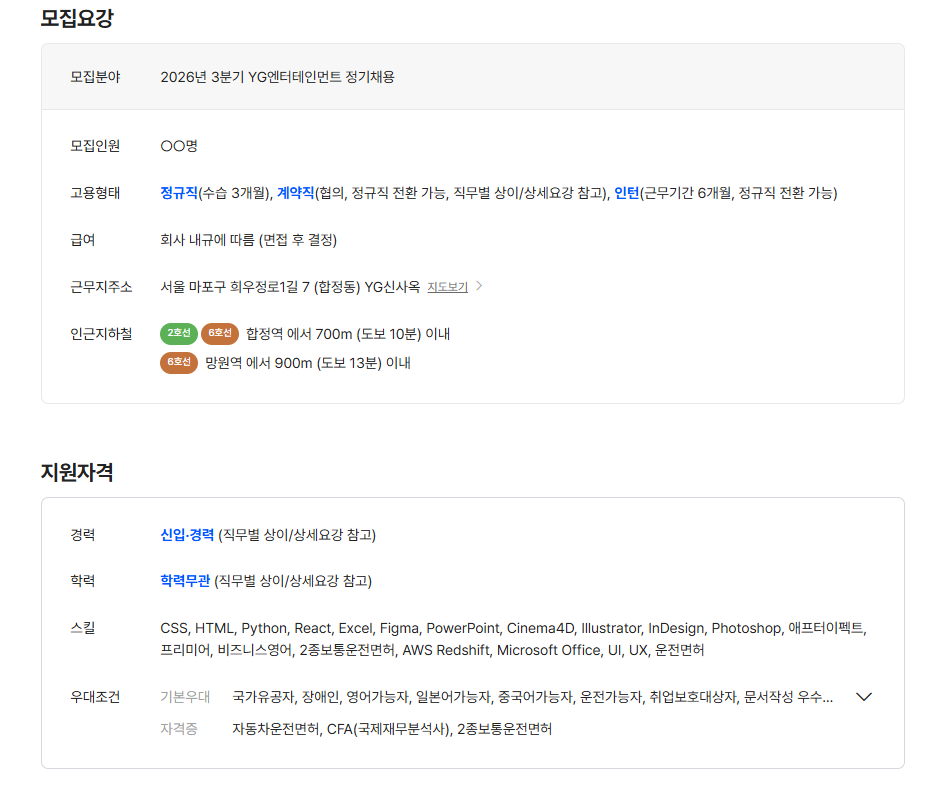Click the 우대조건 label

click(95, 697)
